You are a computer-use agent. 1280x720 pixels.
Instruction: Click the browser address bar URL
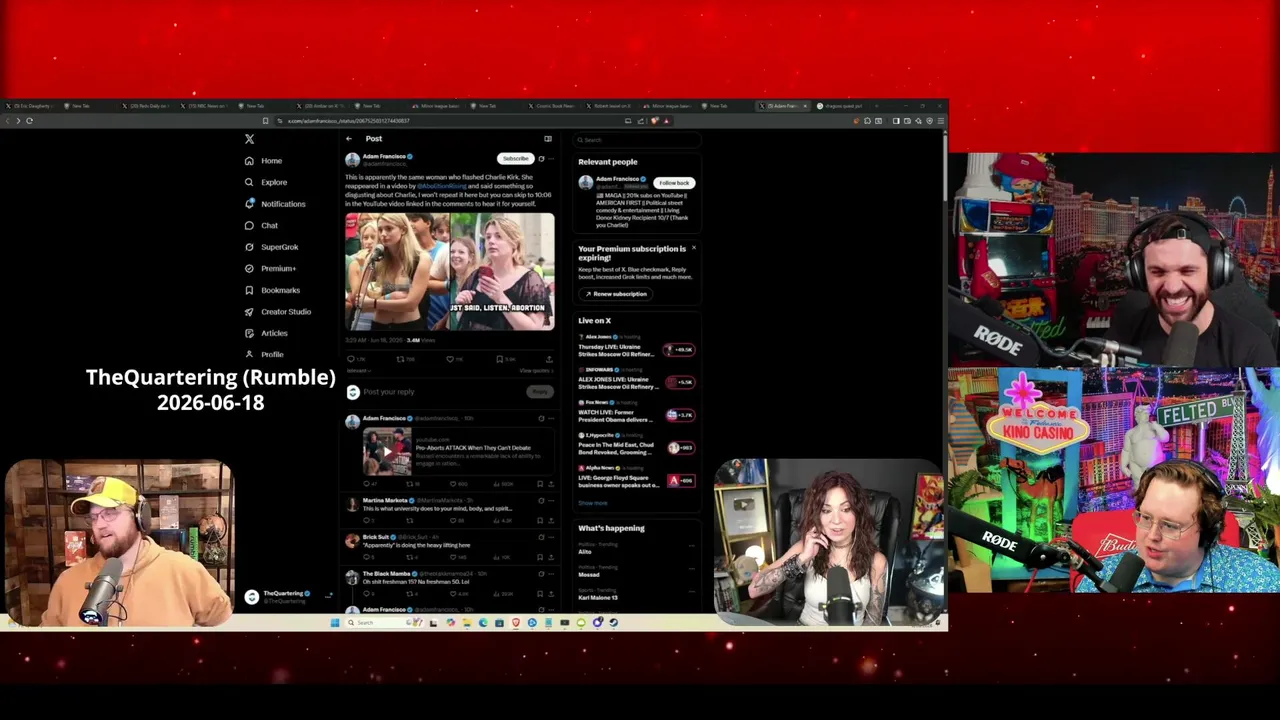click(x=348, y=121)
